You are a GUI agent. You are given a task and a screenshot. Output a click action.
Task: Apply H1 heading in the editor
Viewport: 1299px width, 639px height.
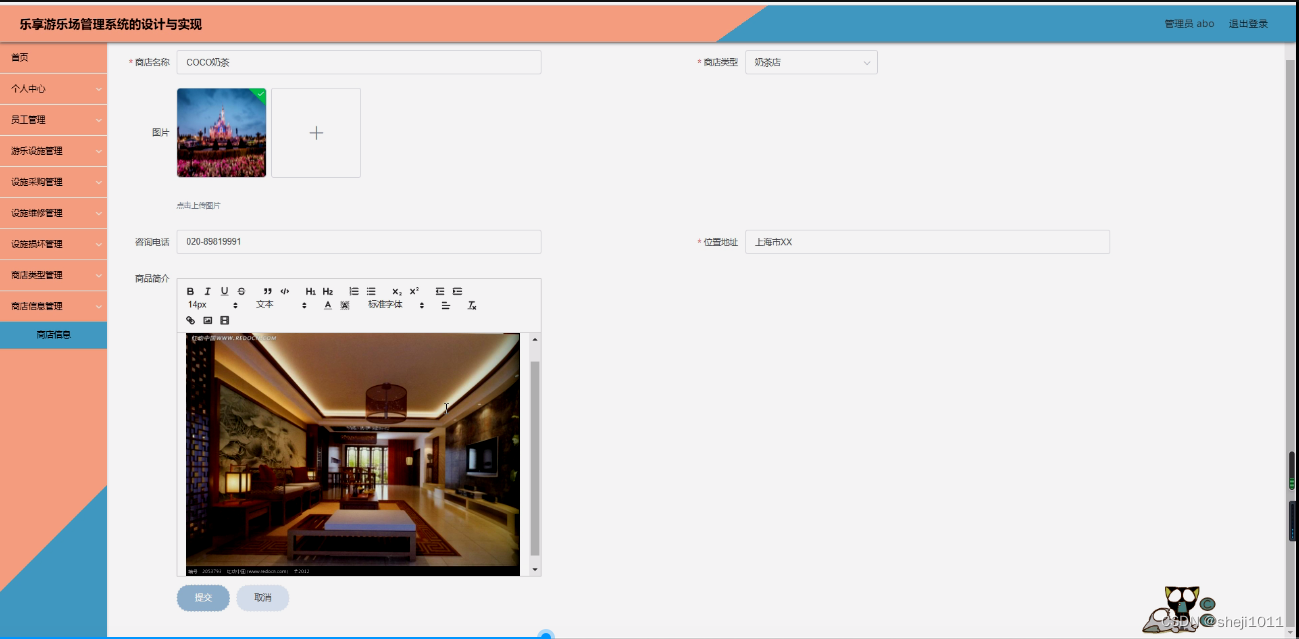pos(310,290)
